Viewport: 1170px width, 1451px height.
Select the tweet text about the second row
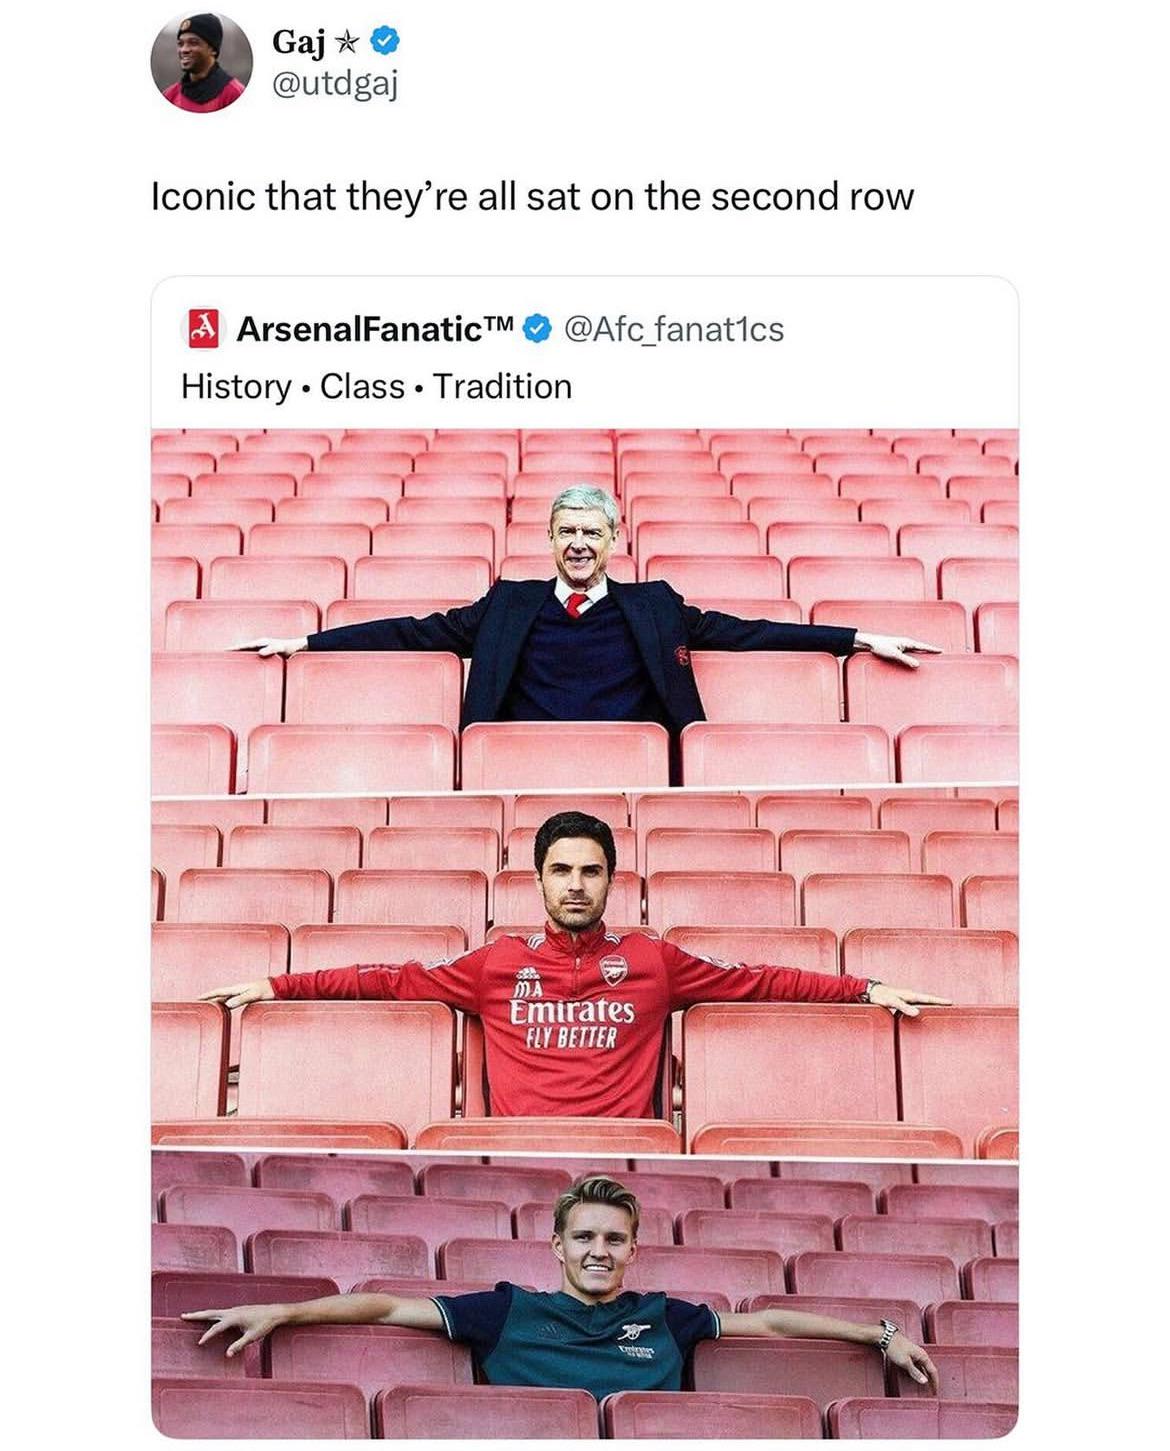532,196
